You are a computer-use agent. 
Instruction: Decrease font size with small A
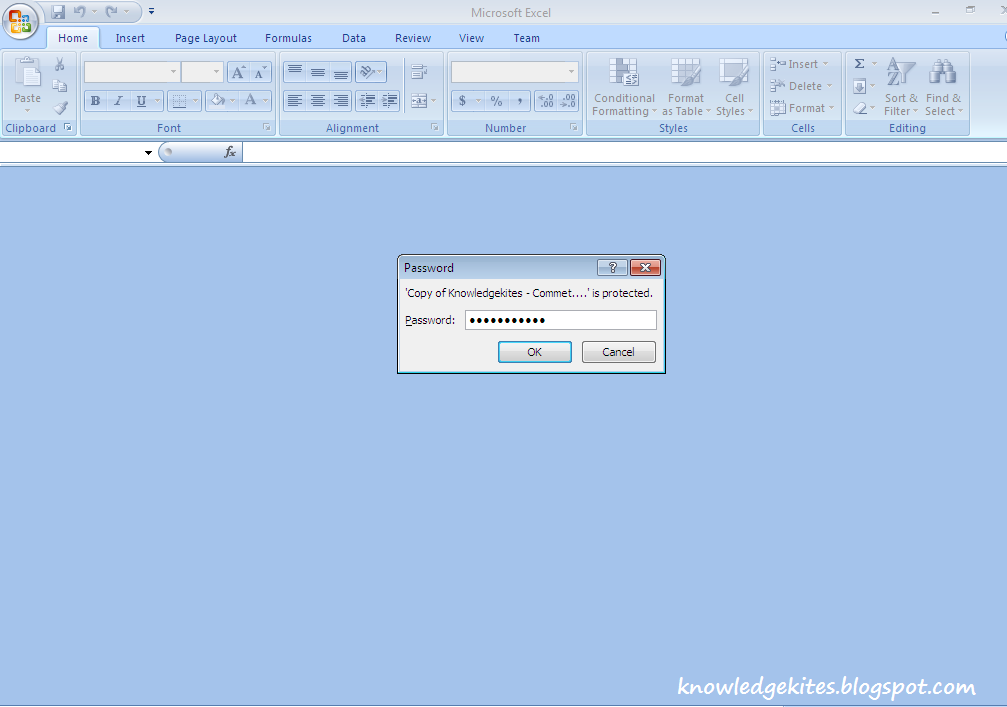point(260,73)
